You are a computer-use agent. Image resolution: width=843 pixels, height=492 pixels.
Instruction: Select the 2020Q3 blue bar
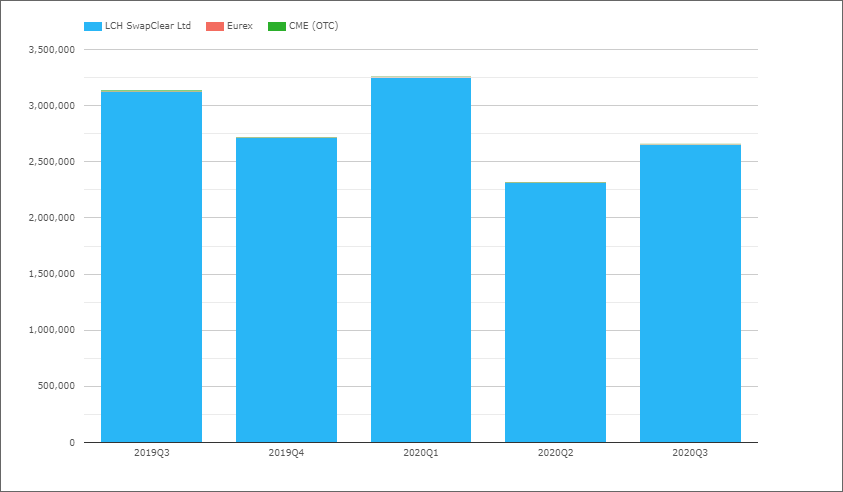click(690, 294)
